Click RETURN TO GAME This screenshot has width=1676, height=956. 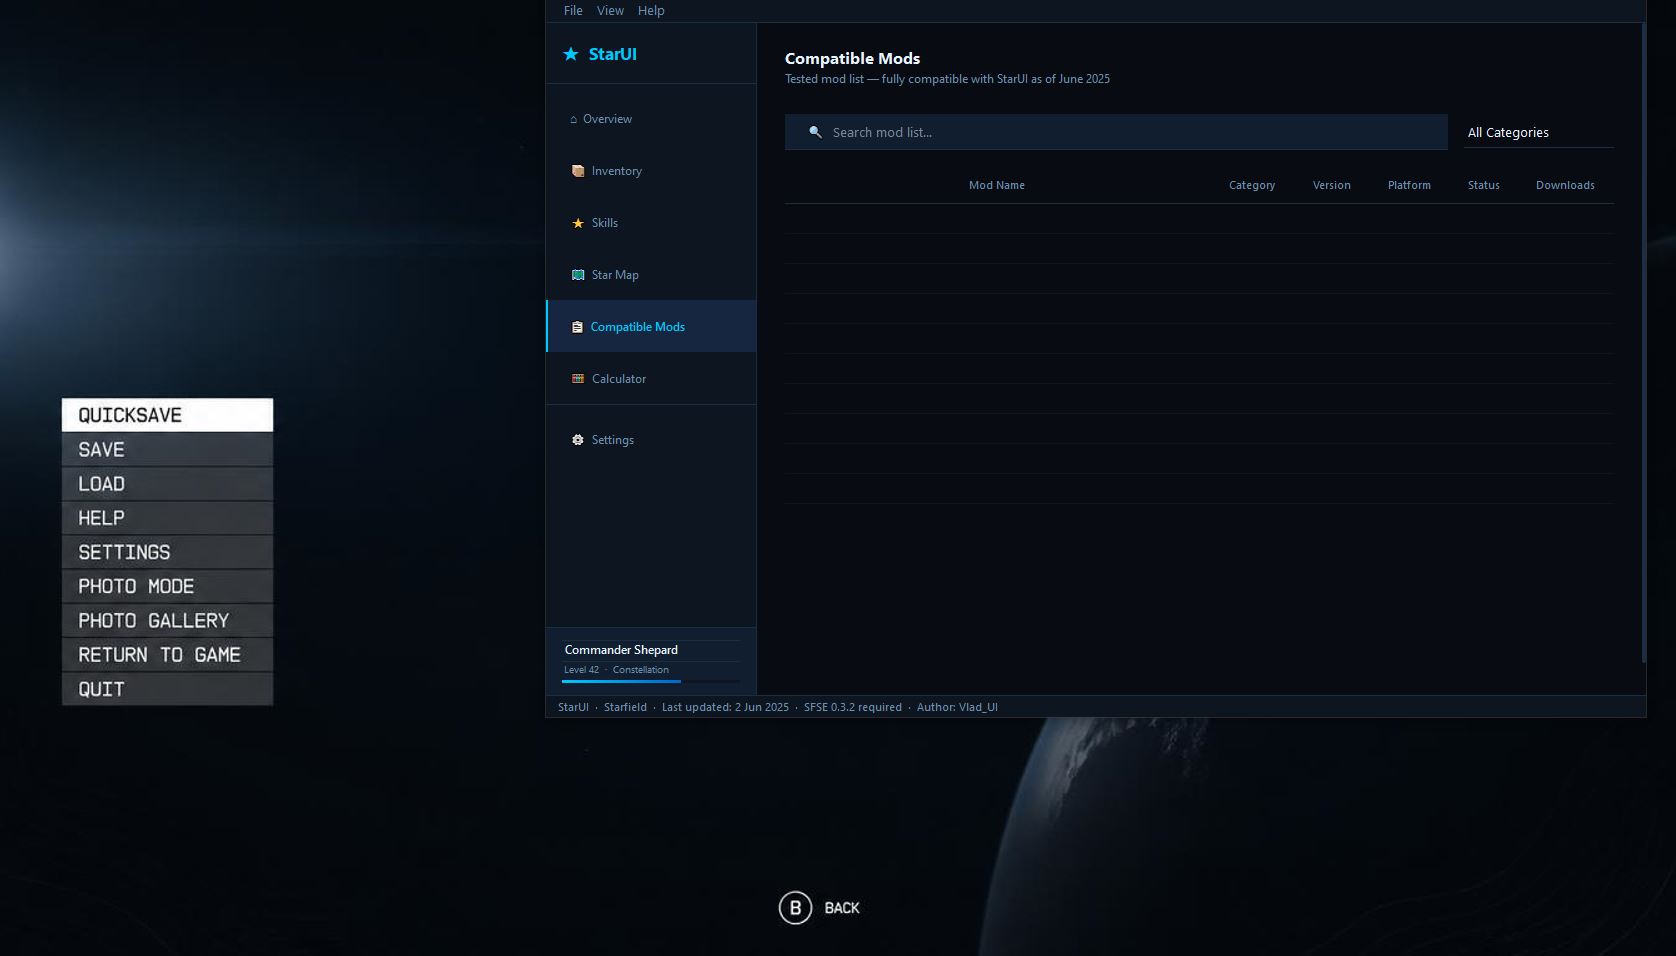167,655
